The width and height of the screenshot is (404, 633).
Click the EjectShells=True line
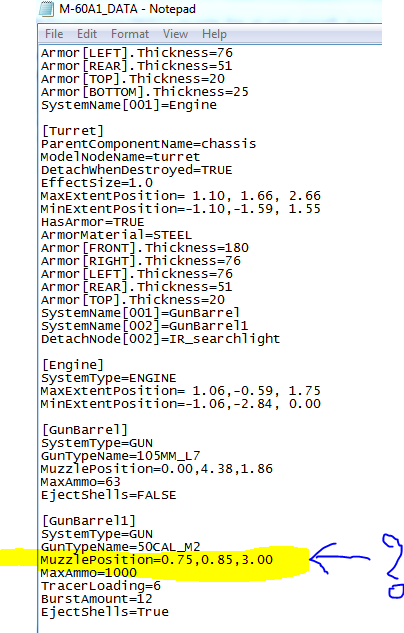coord(105,612)
